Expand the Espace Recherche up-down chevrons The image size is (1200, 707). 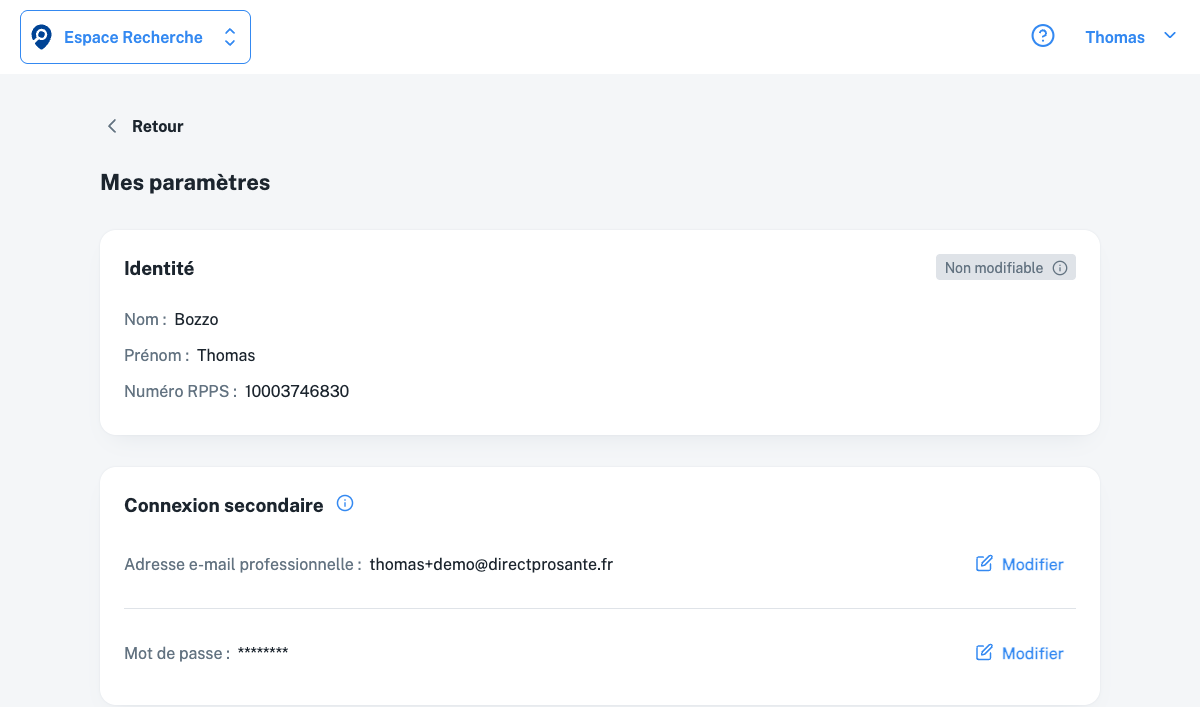pyautogui.click(x=230, y=37)
